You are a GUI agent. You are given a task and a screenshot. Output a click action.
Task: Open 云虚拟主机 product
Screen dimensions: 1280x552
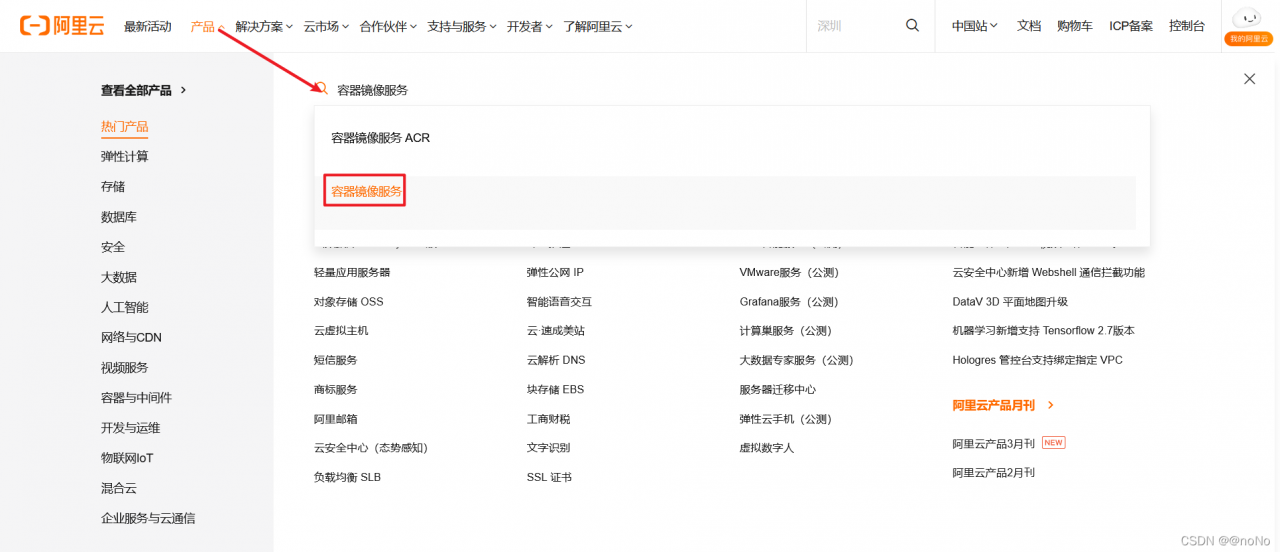click(x=341, y=330)
